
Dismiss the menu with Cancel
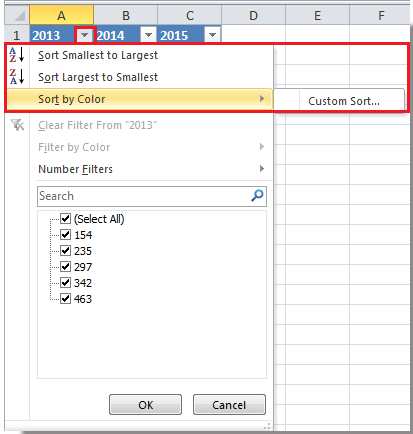tap(229, 405)
